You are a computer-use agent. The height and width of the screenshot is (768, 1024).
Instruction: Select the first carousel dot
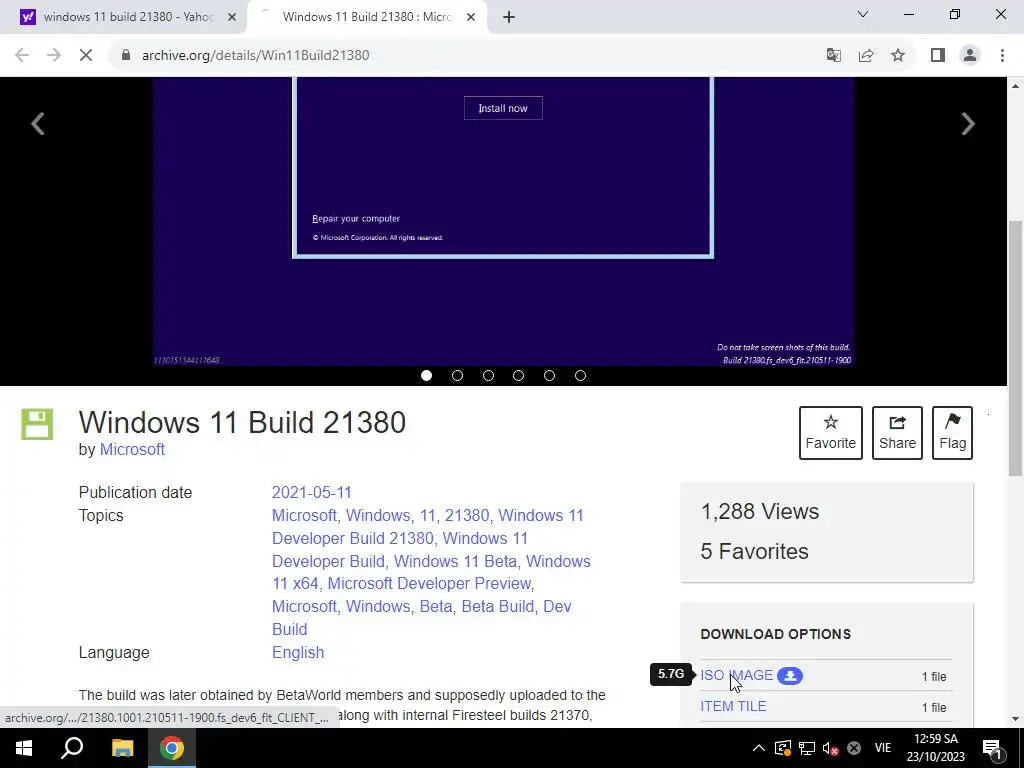coord(426,376)
